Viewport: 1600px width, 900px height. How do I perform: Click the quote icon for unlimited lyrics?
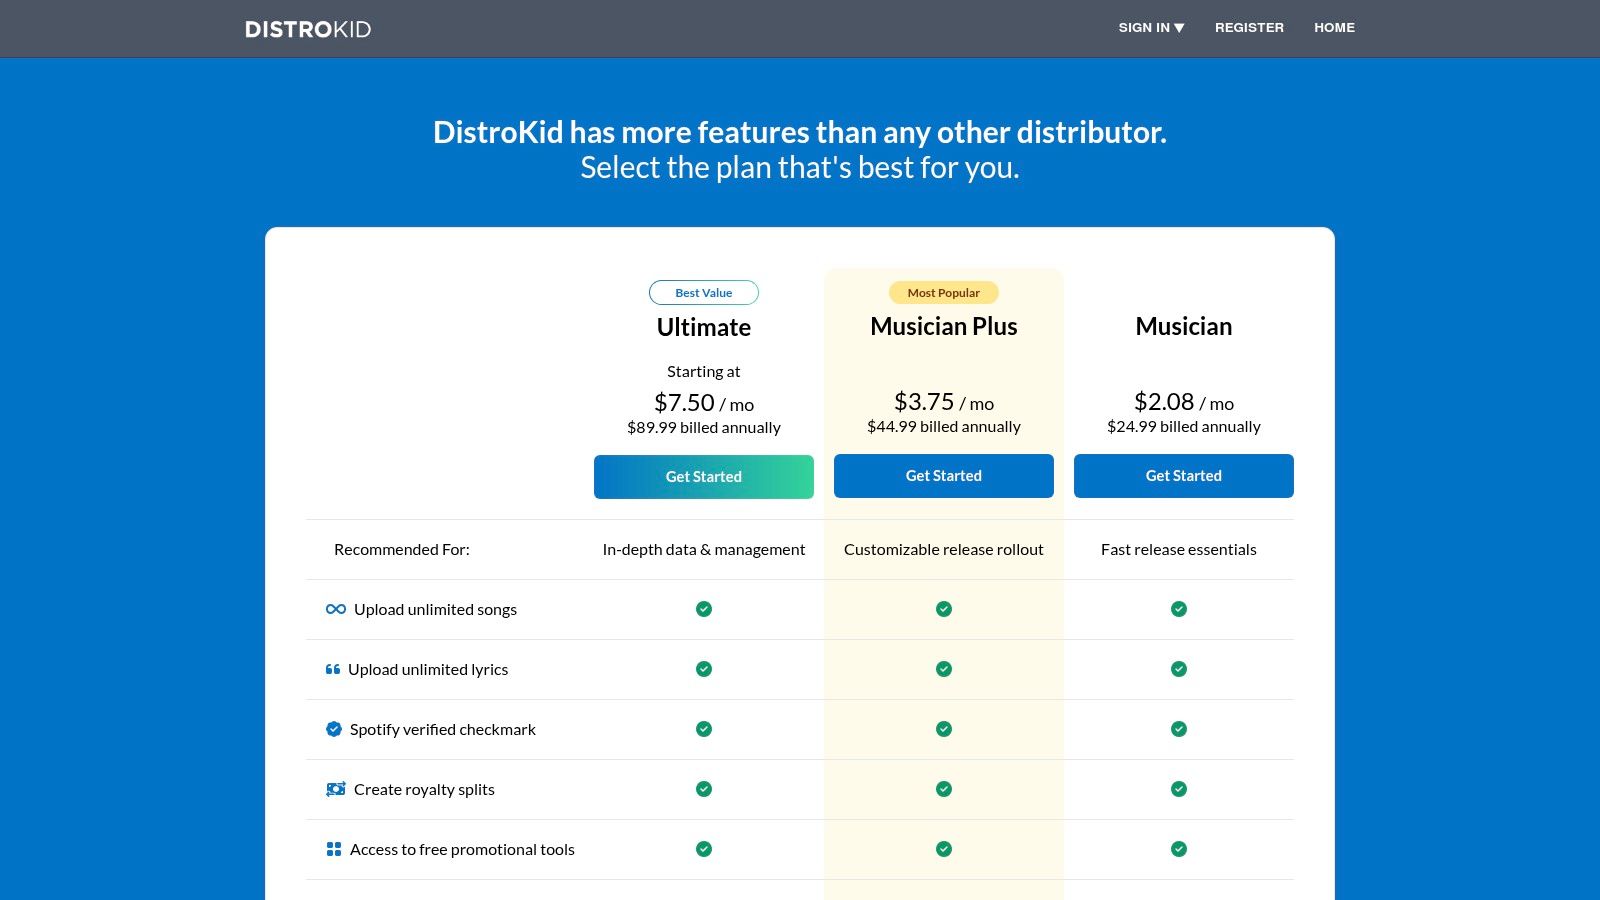[333, 669]
